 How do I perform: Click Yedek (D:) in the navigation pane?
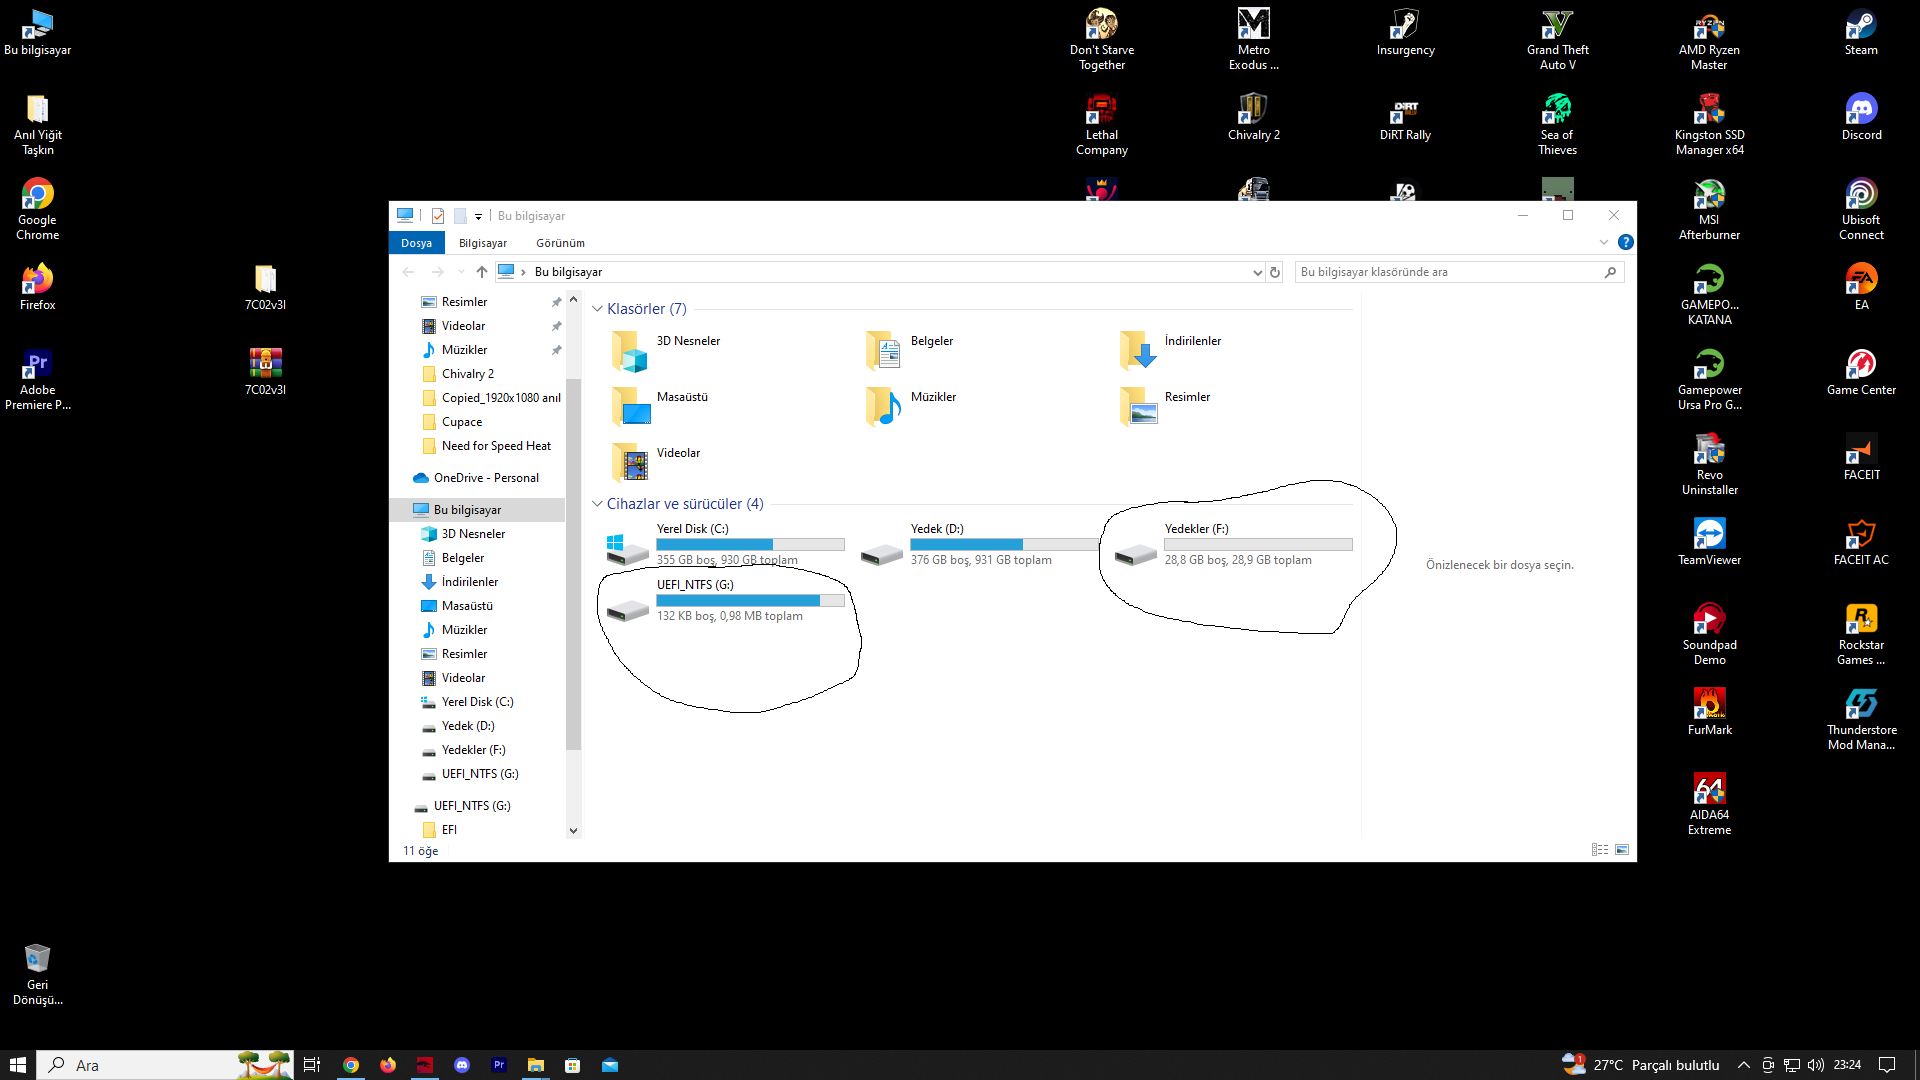coord(468,726)
